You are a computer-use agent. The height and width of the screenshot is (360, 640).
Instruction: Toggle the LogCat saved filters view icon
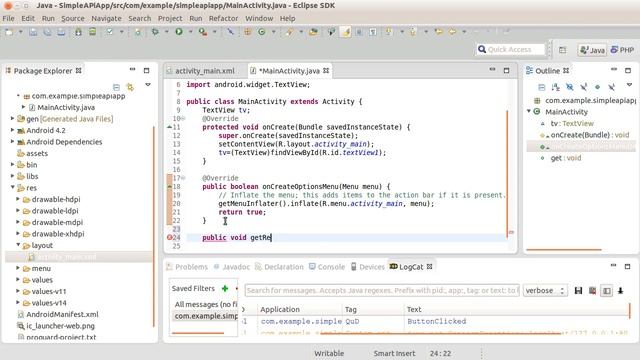pos(607,291)
